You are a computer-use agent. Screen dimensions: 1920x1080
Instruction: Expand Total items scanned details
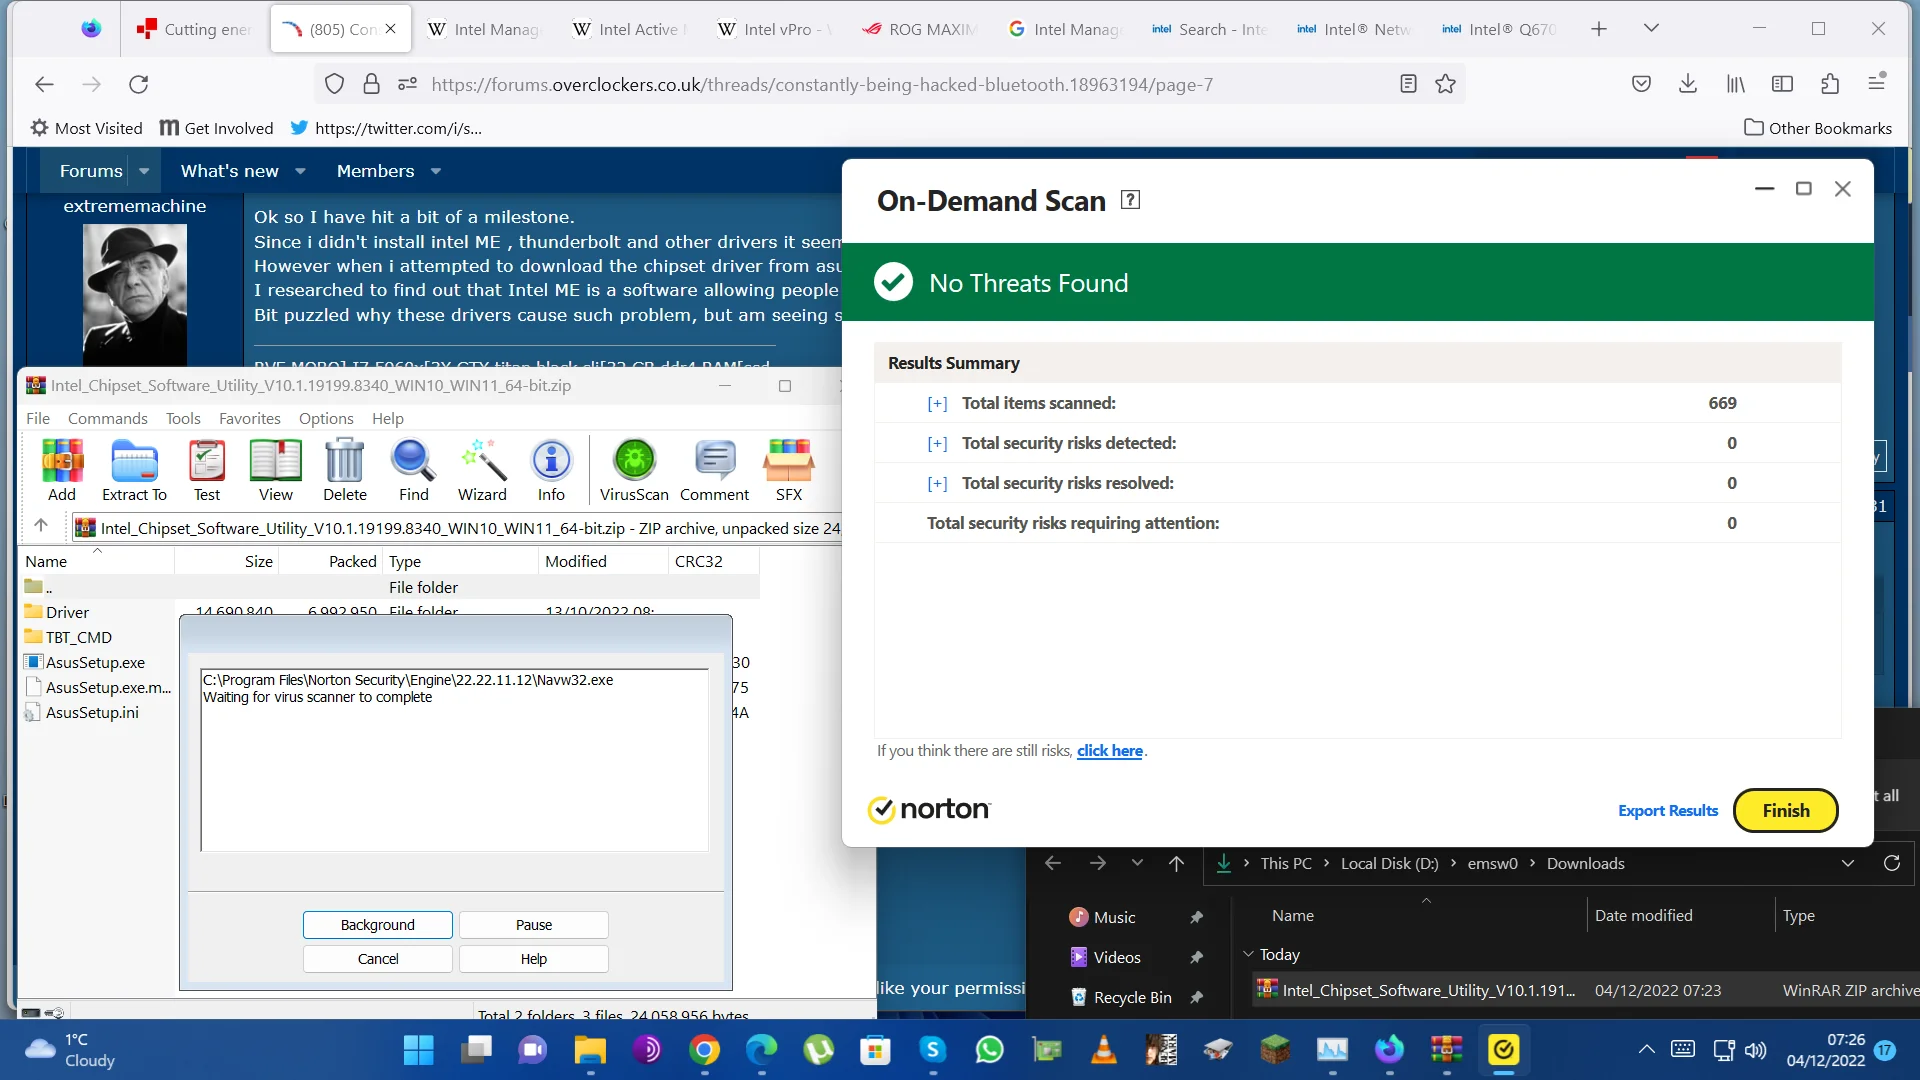coord(937,404)
